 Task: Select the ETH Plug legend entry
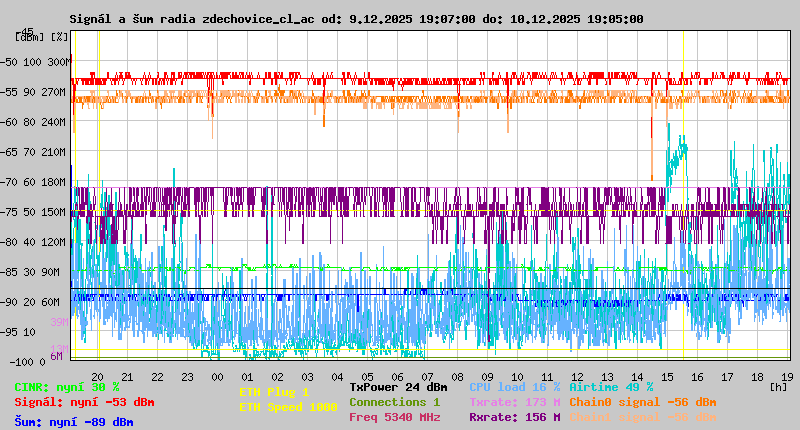pos(274,392)
